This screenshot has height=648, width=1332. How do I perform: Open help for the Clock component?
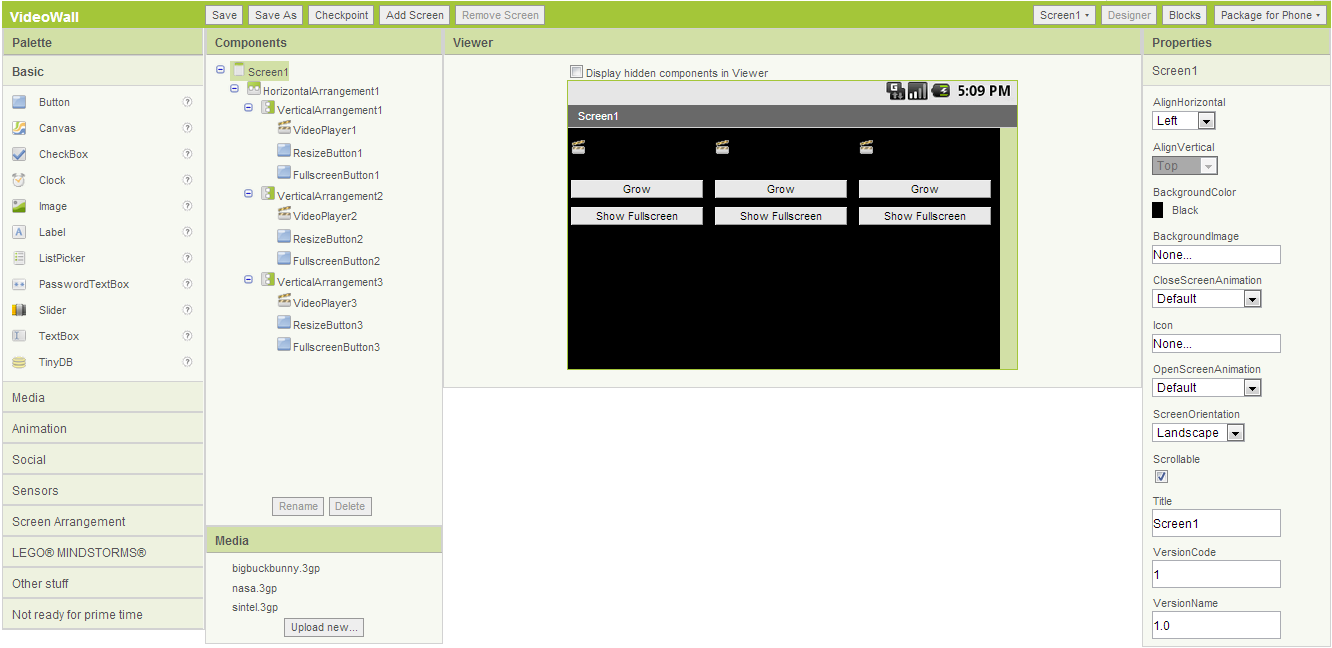(187, 180)
